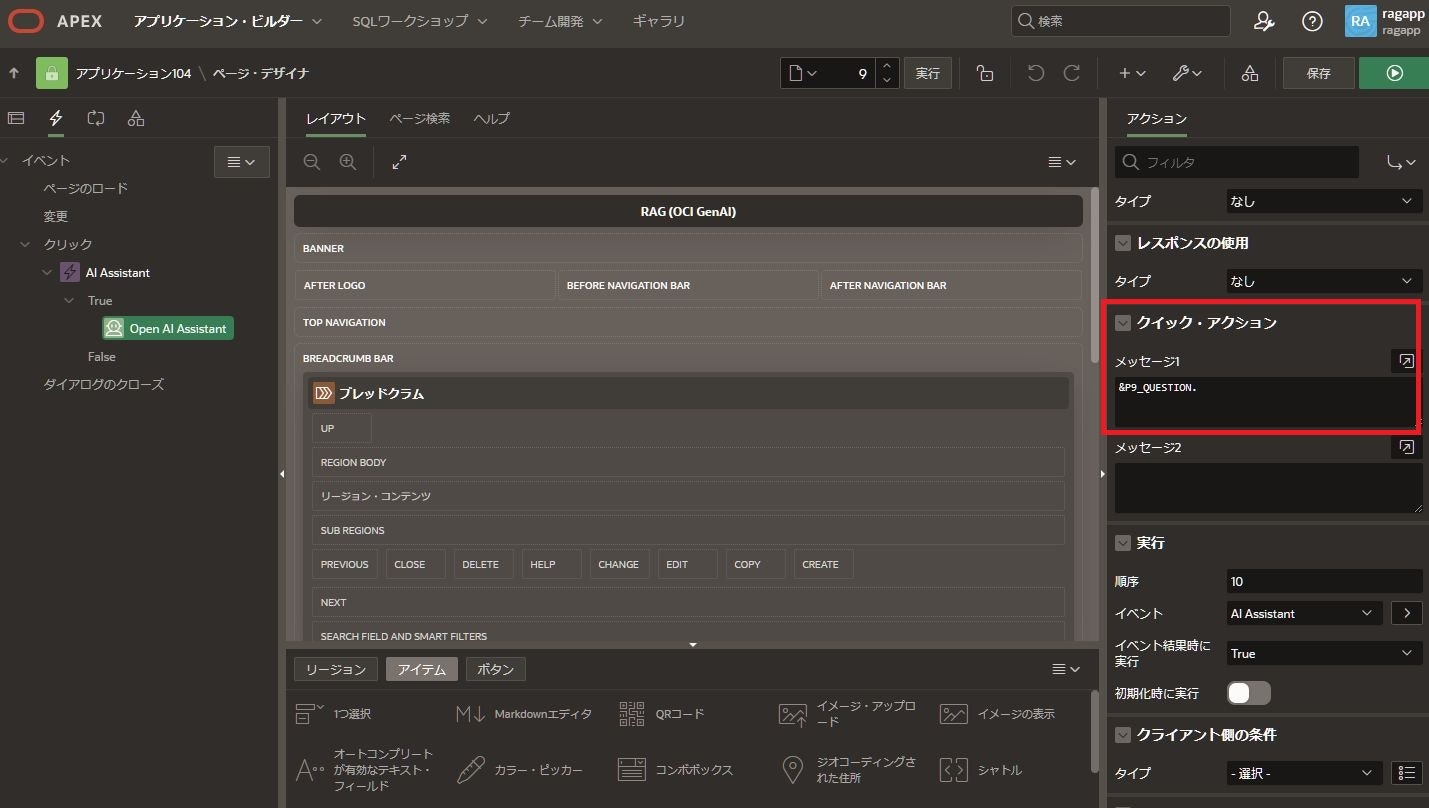Switch to the Dynamic Actions lightning tab

click(56, 118)
